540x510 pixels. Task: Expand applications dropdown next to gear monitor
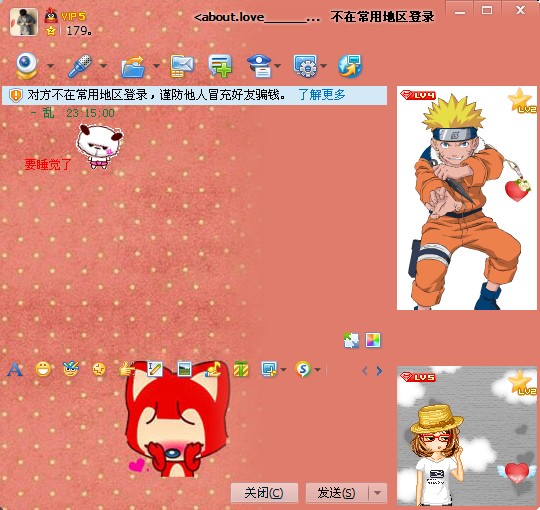(323, 66)
